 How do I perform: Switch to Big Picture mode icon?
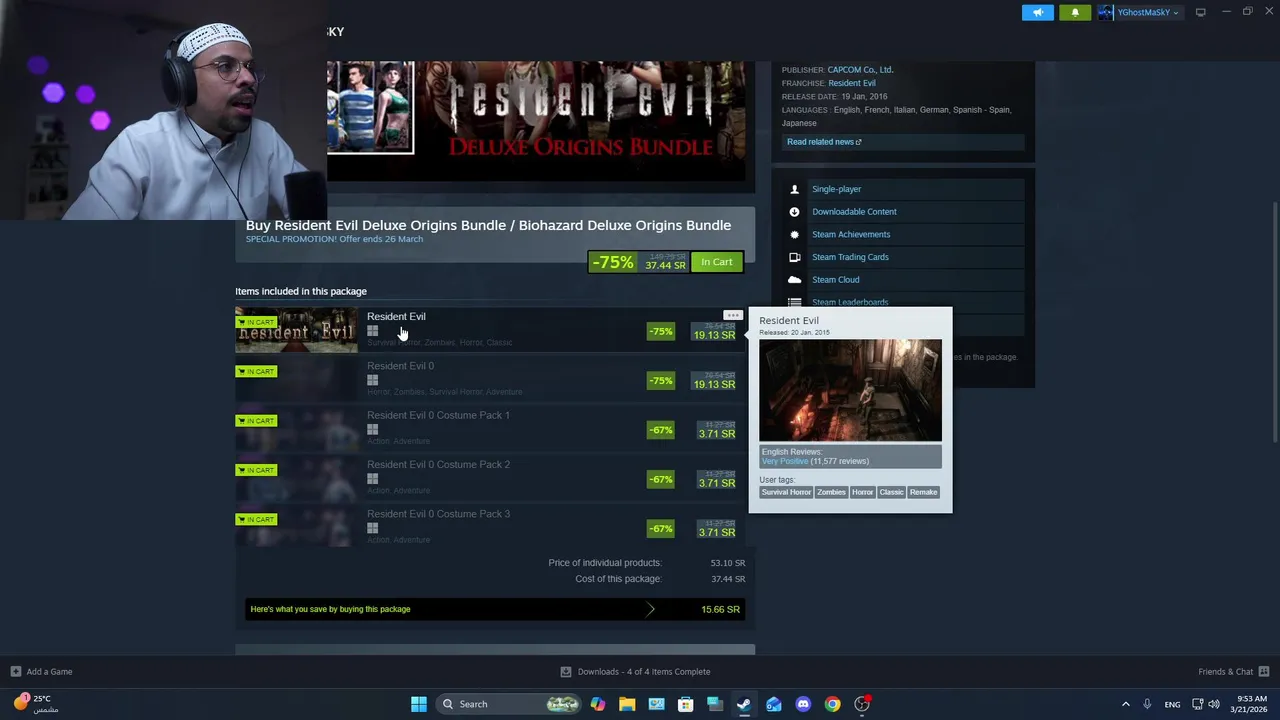click(x=1201, y=12)
